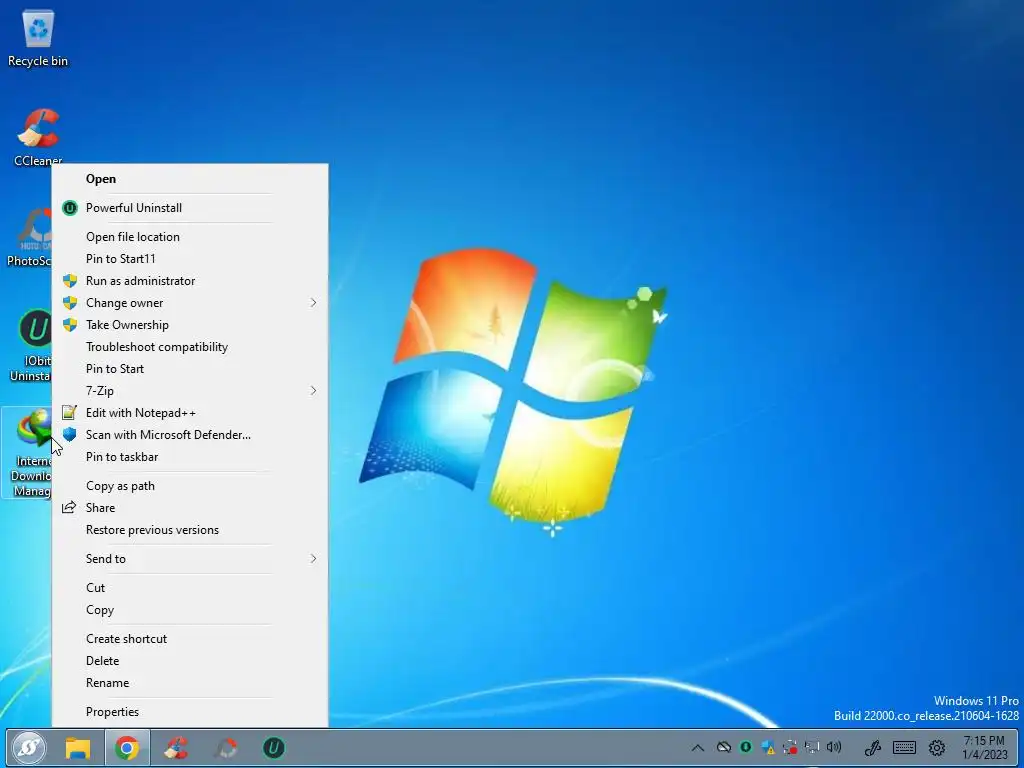
Task: Click Pin to Start11
Action: 189,259
